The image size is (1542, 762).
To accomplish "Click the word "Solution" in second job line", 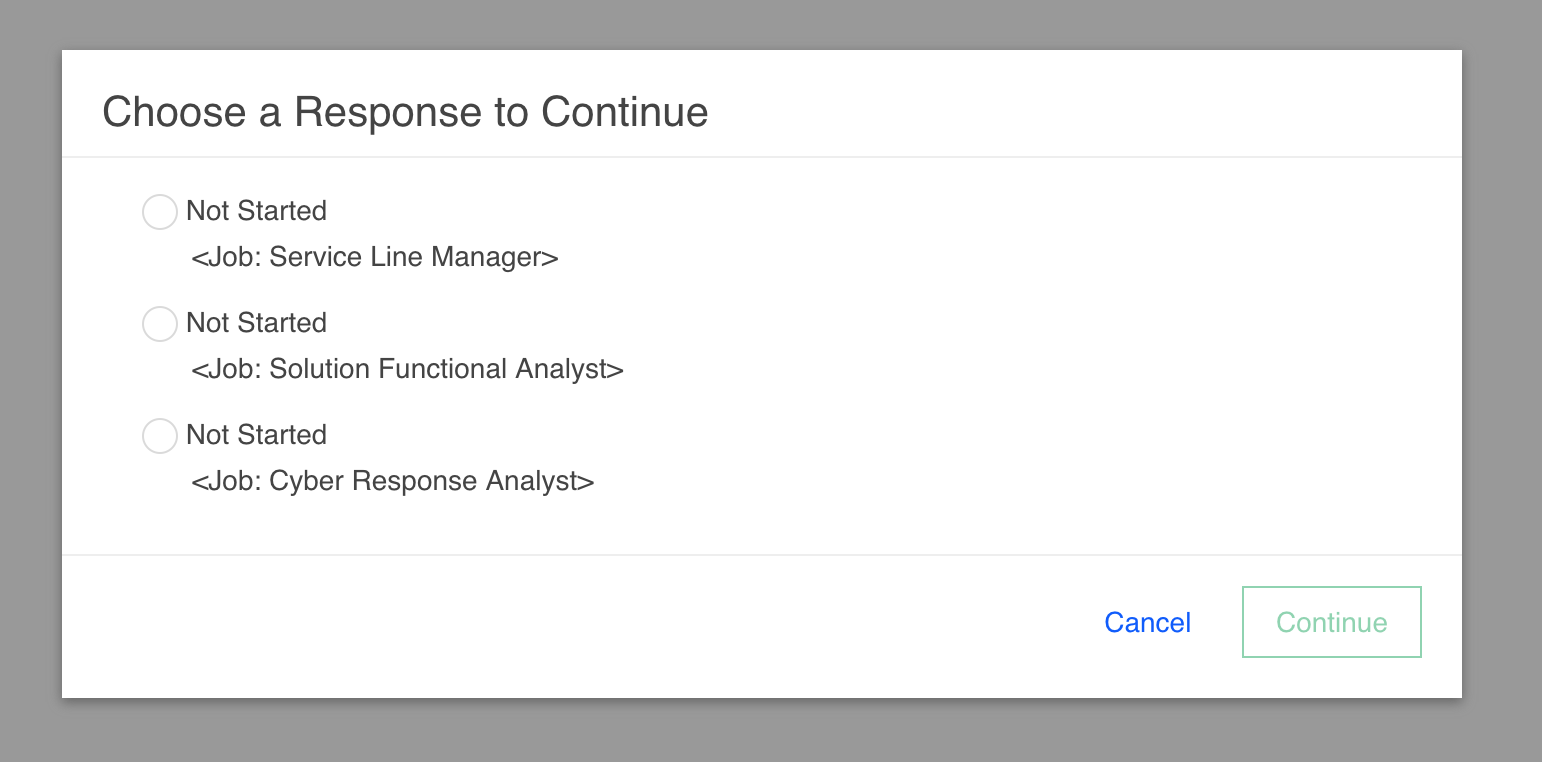I will tap(320, 370).
